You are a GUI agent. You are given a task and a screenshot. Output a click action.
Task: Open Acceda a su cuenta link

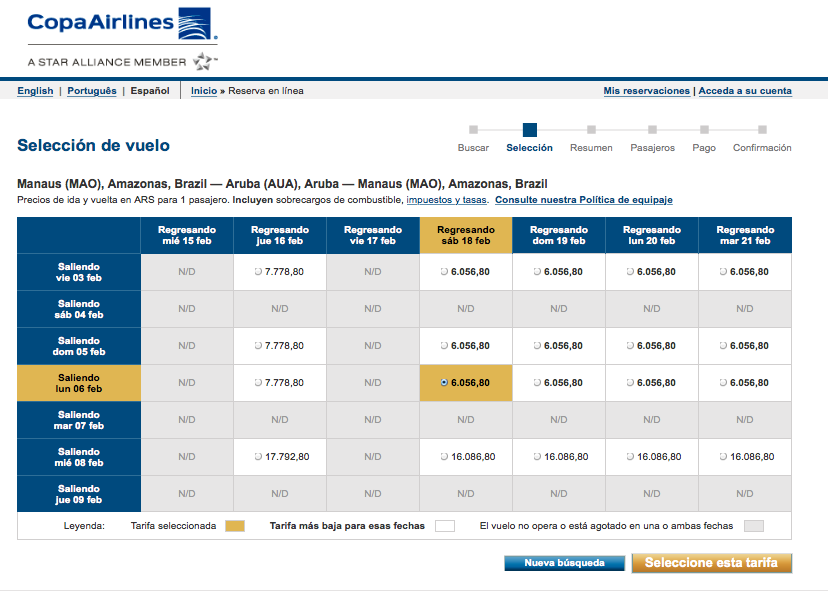coord(745,91)
